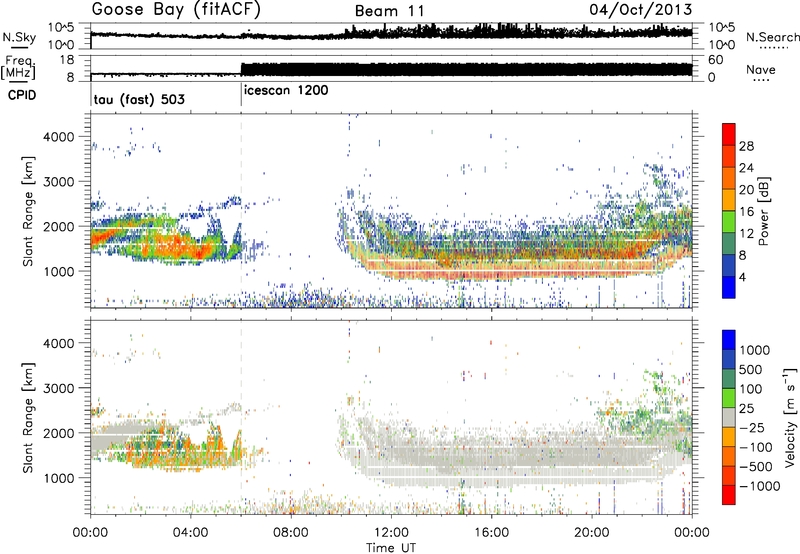The height and width of the screenshot is (554, 800).
Task: Click the 'Beam 11' header label
Action: tap(390, 11)
